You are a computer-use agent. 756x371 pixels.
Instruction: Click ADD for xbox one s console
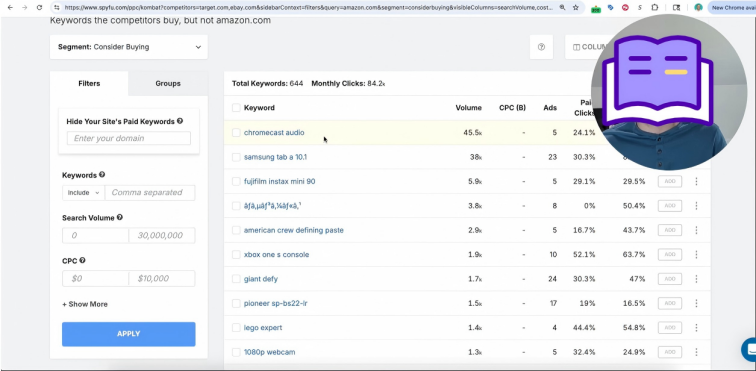(670, 254)
